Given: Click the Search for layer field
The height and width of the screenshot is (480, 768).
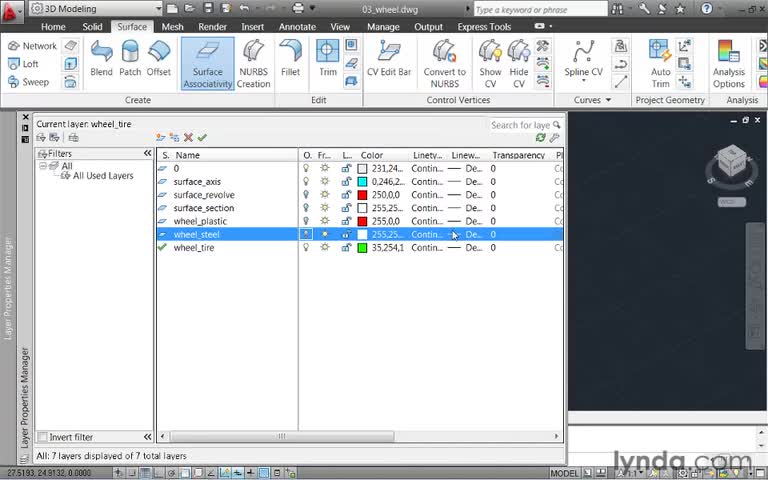Looking at the screenshot, I should tap(525, 125).
